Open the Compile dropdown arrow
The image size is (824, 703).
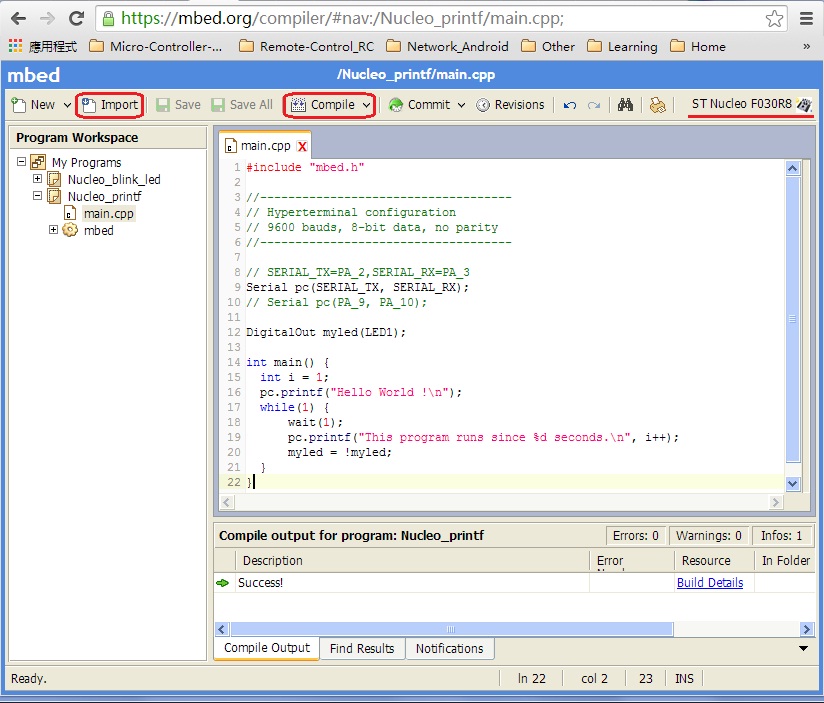(x=366, y=105)
